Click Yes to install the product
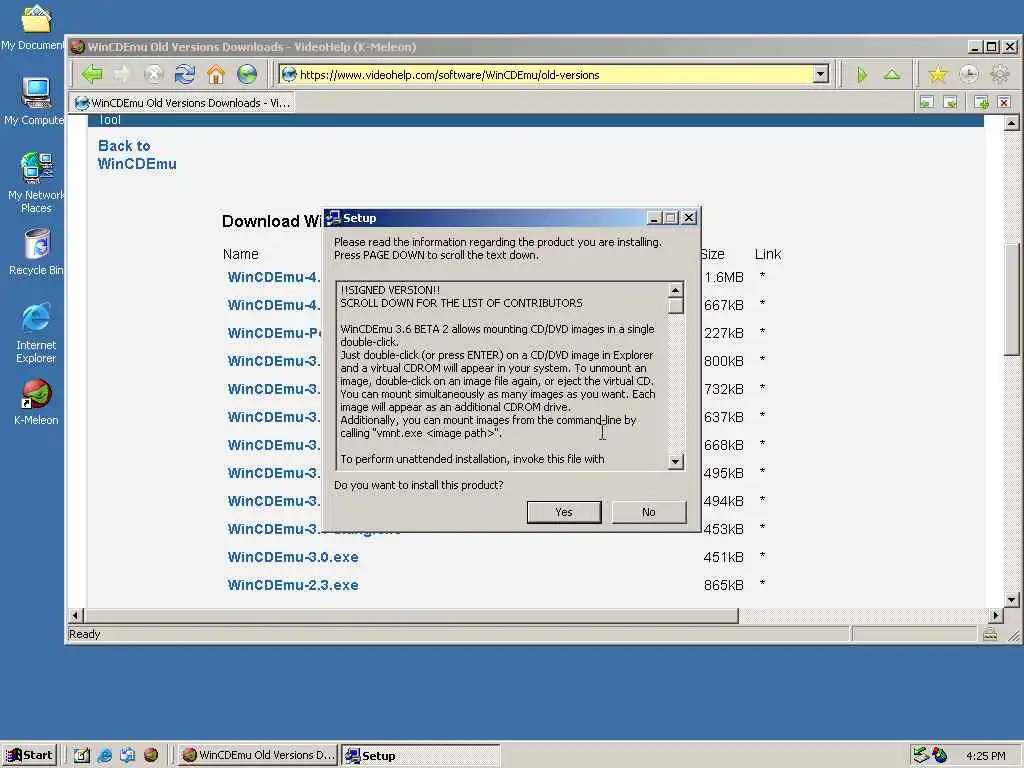Image resolution: width=1024 pixels, height=768 pixels. (564, 512)
